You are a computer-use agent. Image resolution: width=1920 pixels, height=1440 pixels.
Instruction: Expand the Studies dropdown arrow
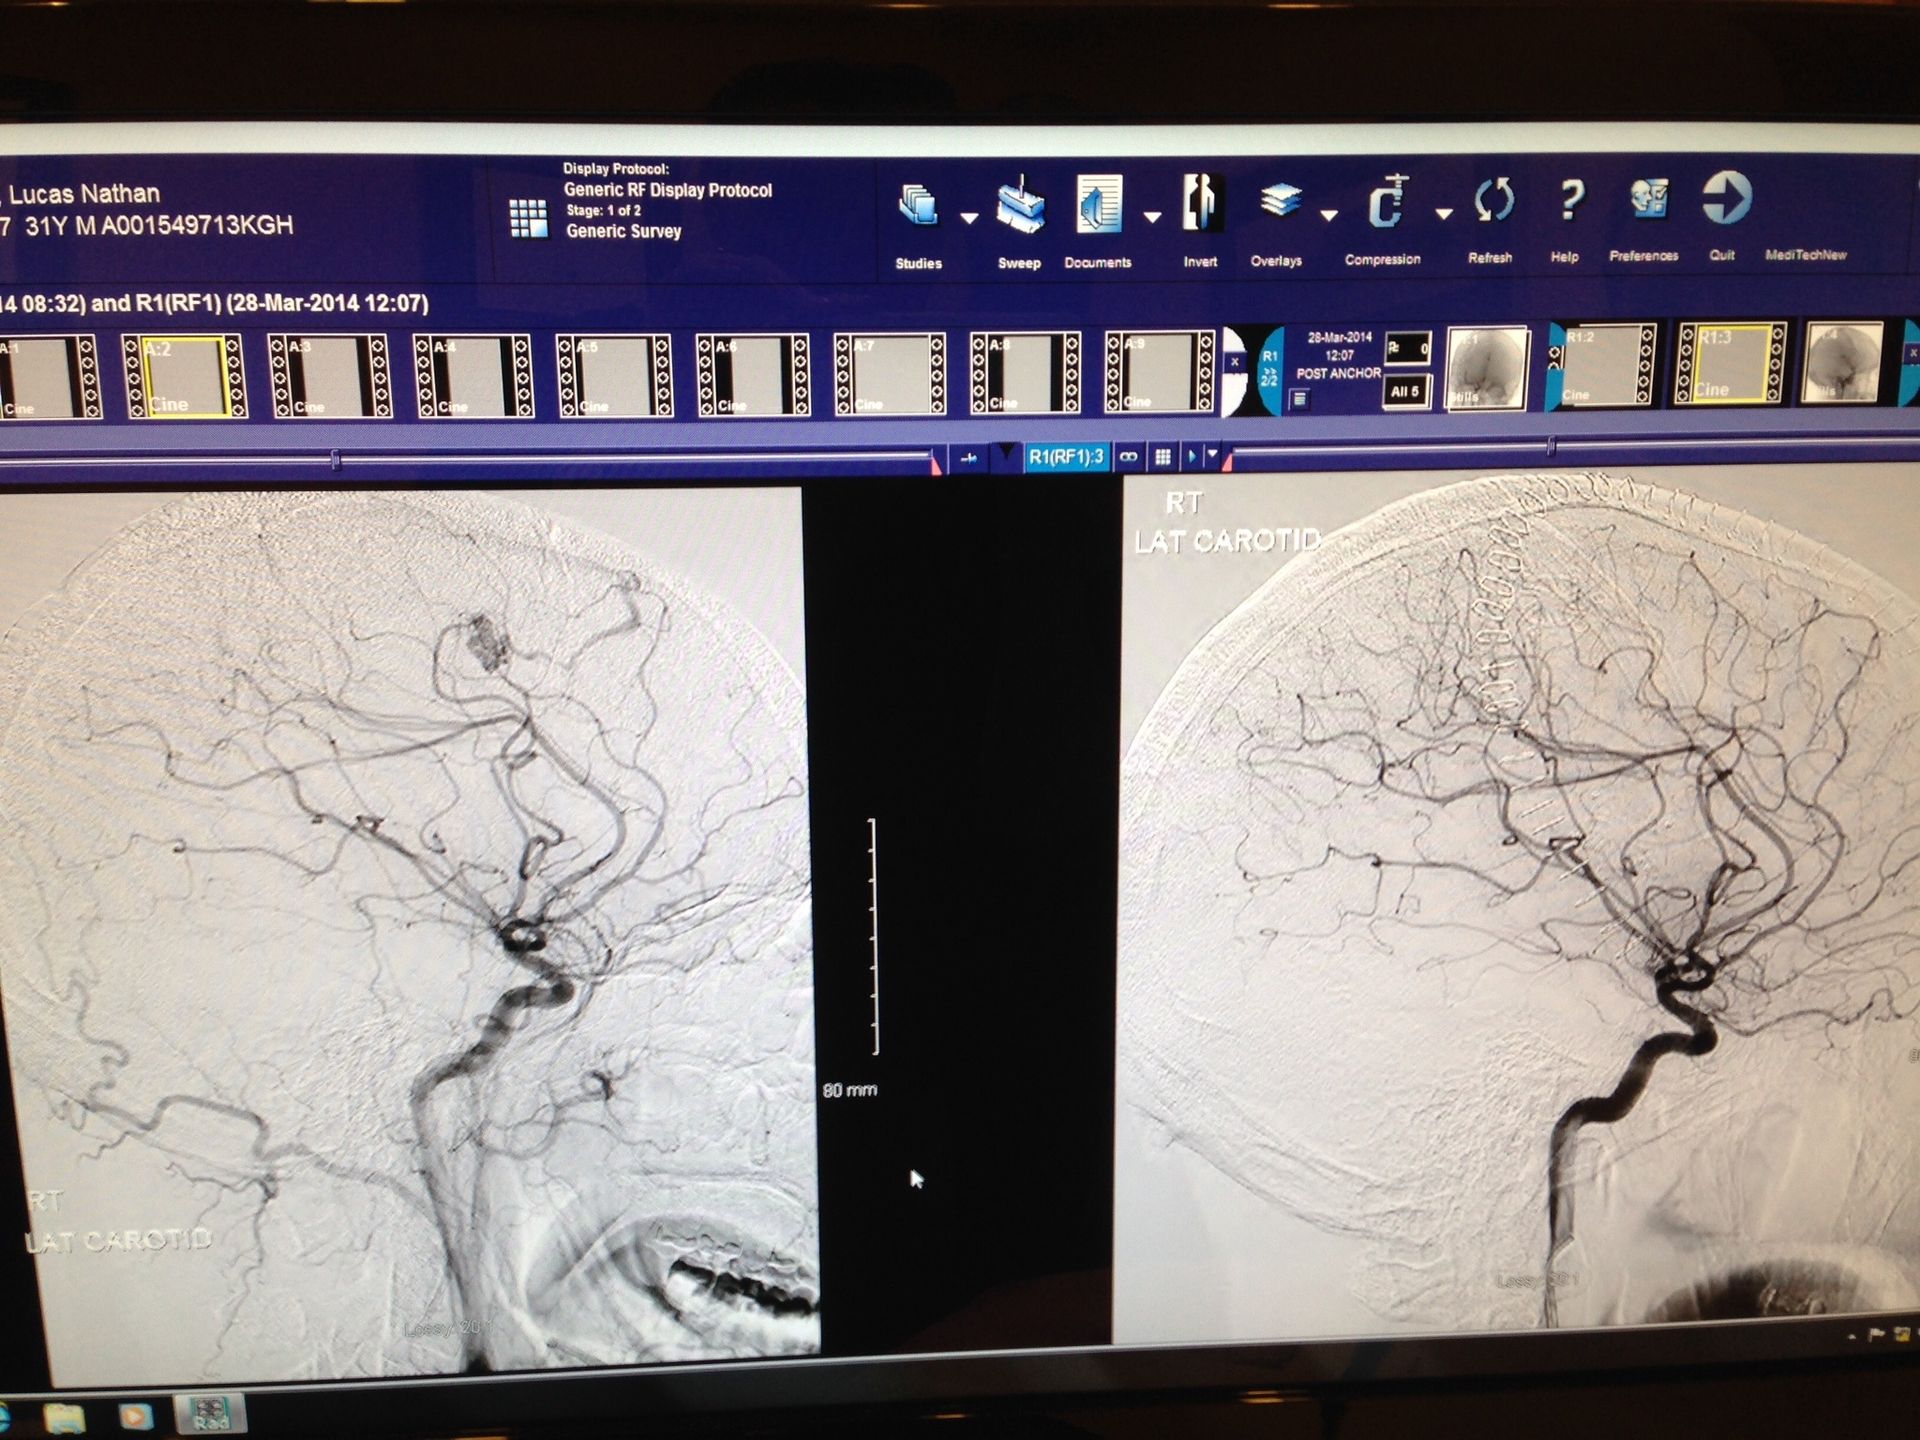point(968,218)
